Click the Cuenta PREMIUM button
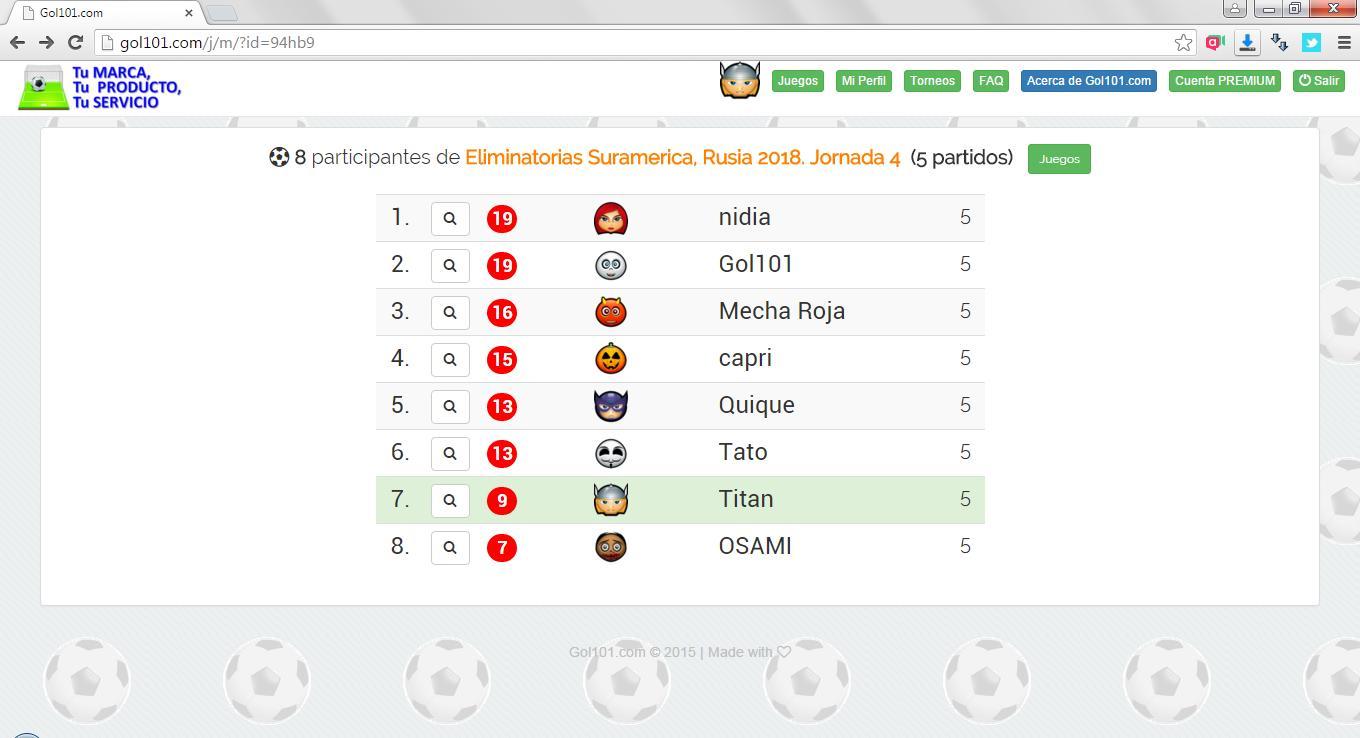1360x738 pixels. pos(1224,81)
